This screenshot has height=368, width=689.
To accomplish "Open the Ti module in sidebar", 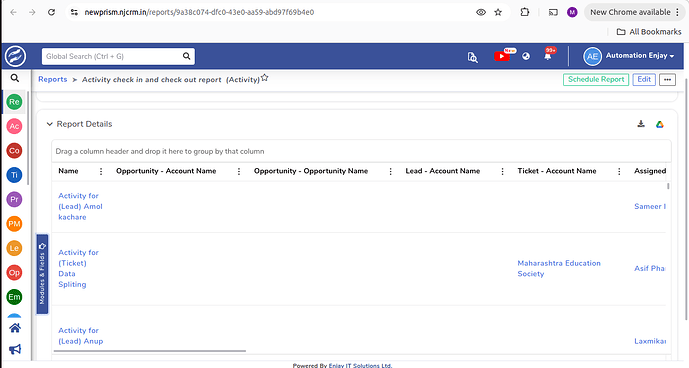I will click(x=14, y=175).
